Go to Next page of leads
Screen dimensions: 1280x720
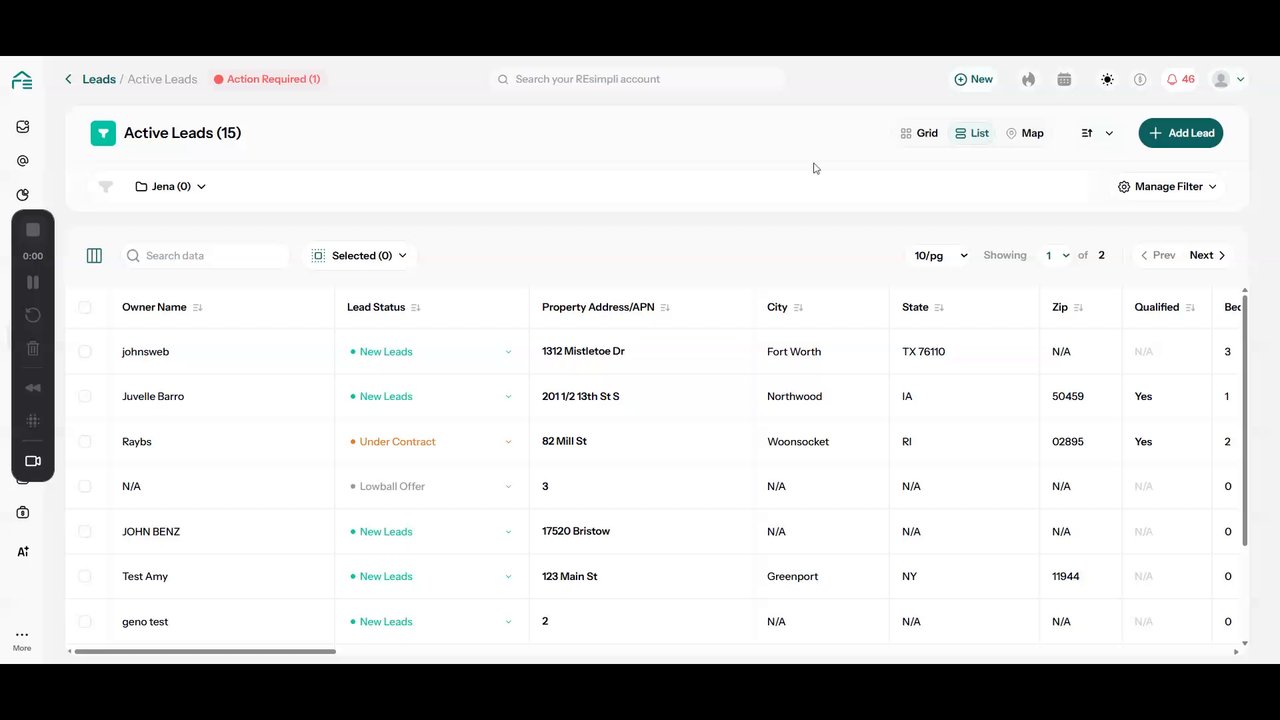coord(1207,256)
